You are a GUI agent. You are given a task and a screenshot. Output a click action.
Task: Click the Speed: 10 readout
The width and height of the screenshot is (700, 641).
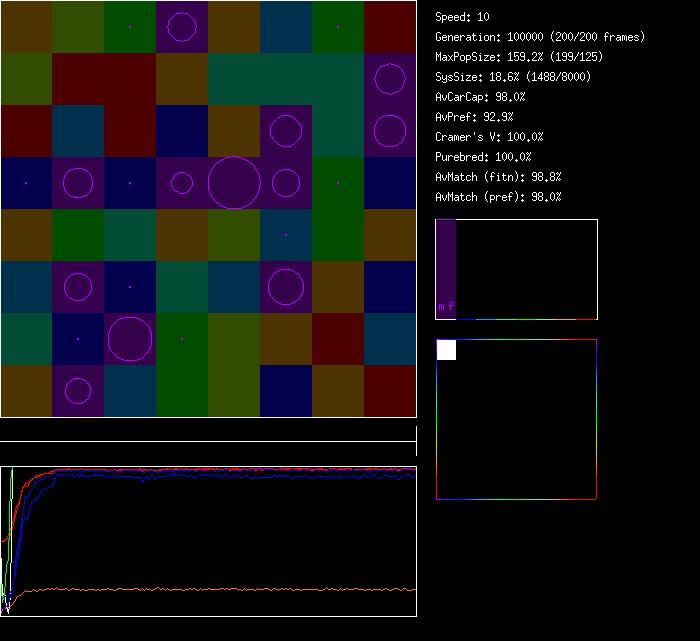(x=462, y=17)
